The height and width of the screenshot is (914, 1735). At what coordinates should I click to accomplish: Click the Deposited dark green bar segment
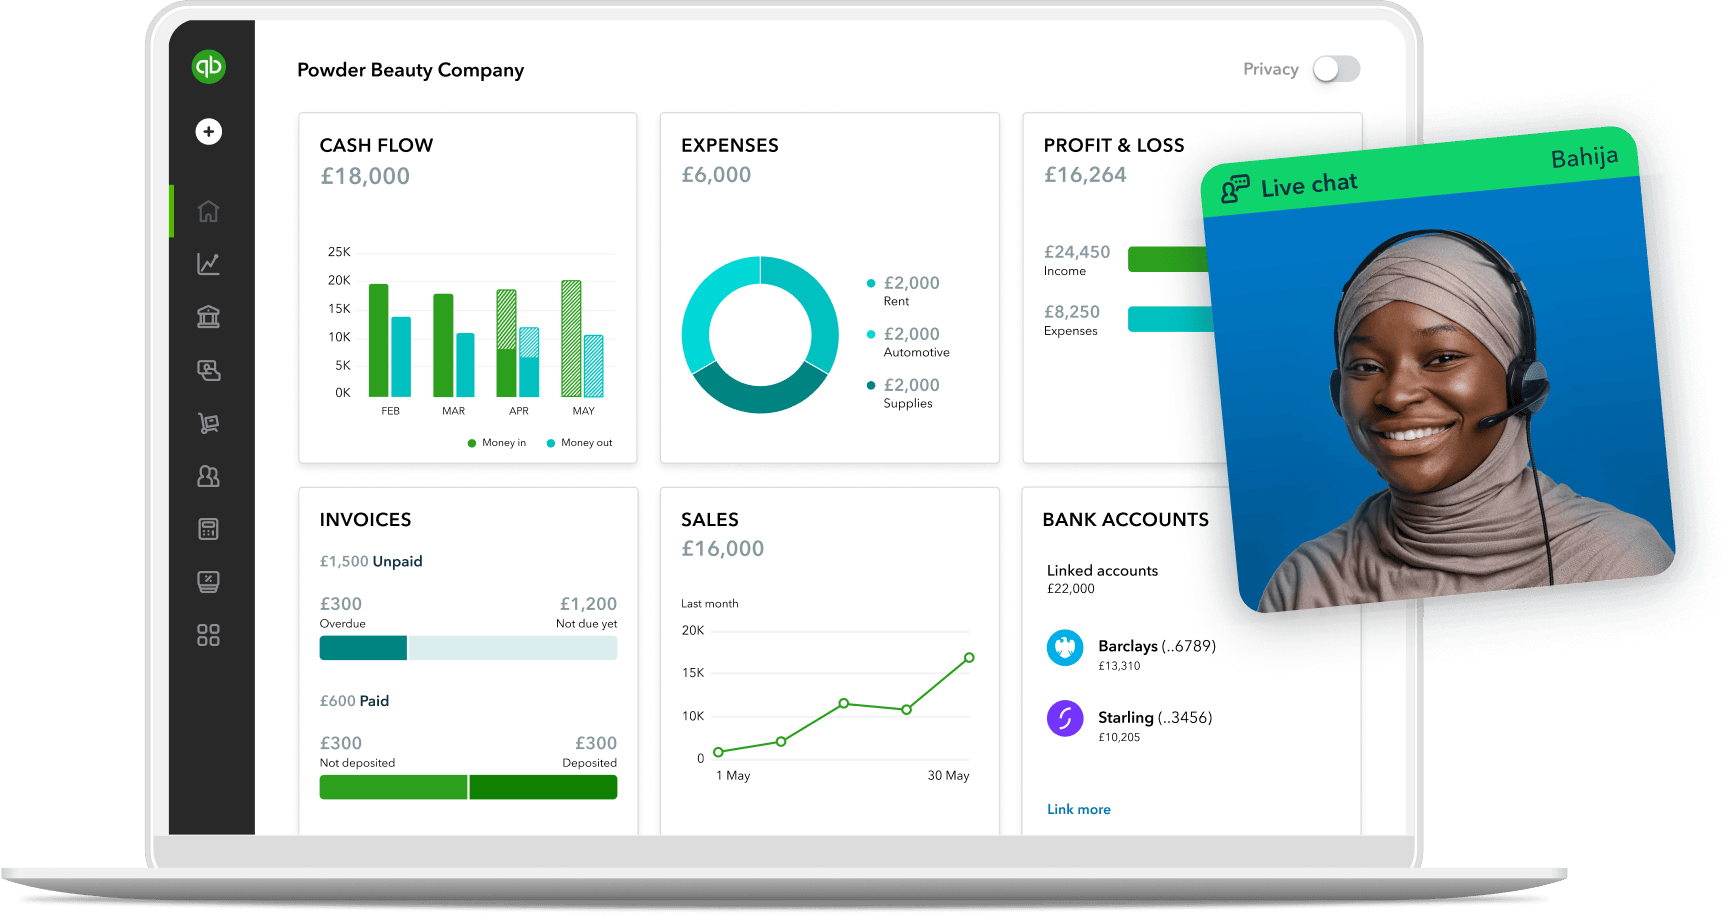pos(543,787)
